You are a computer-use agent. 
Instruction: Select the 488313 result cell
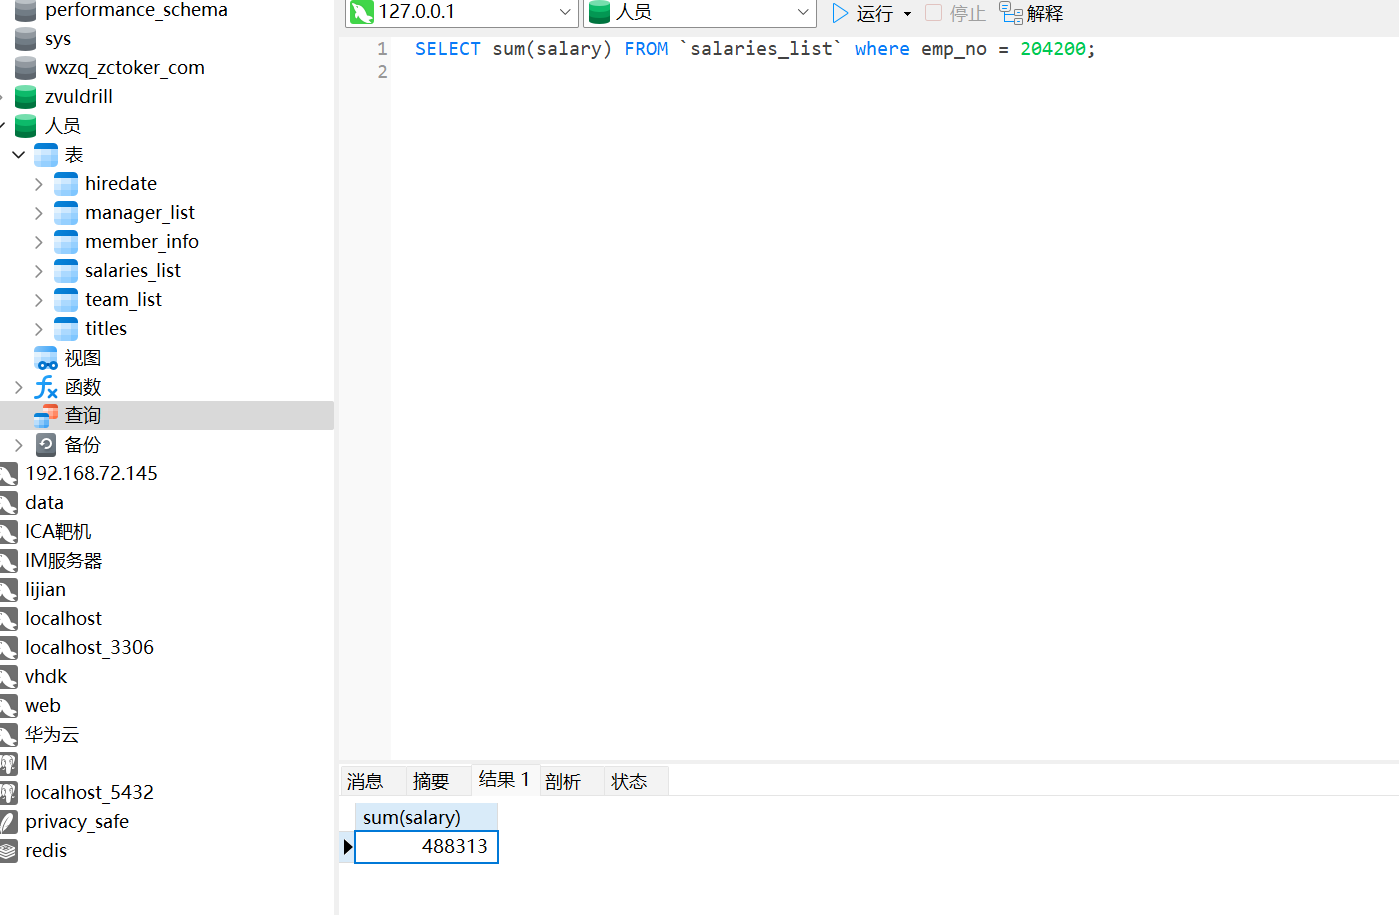click(426, 846)
